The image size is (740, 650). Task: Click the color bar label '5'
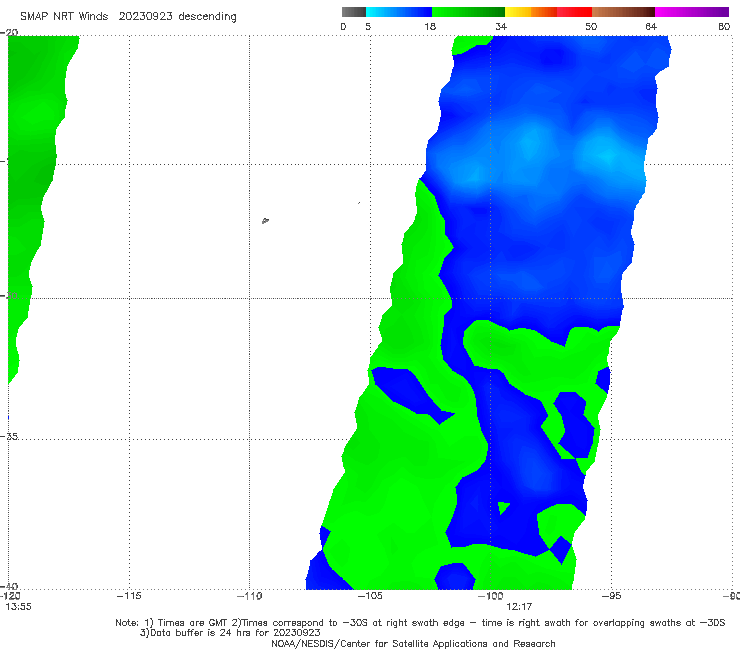tap(368, 27)
